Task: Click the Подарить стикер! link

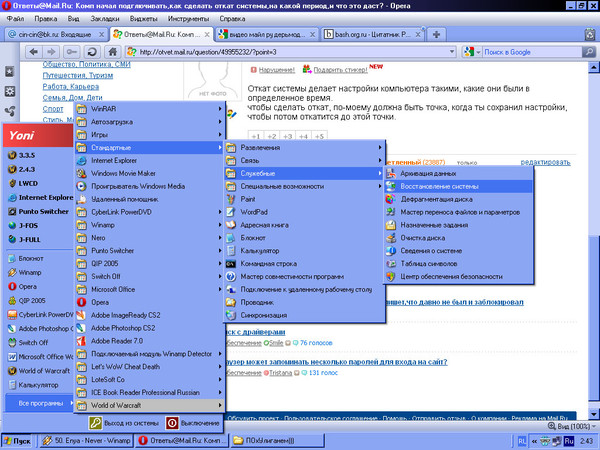Action: tap(340, 70)
